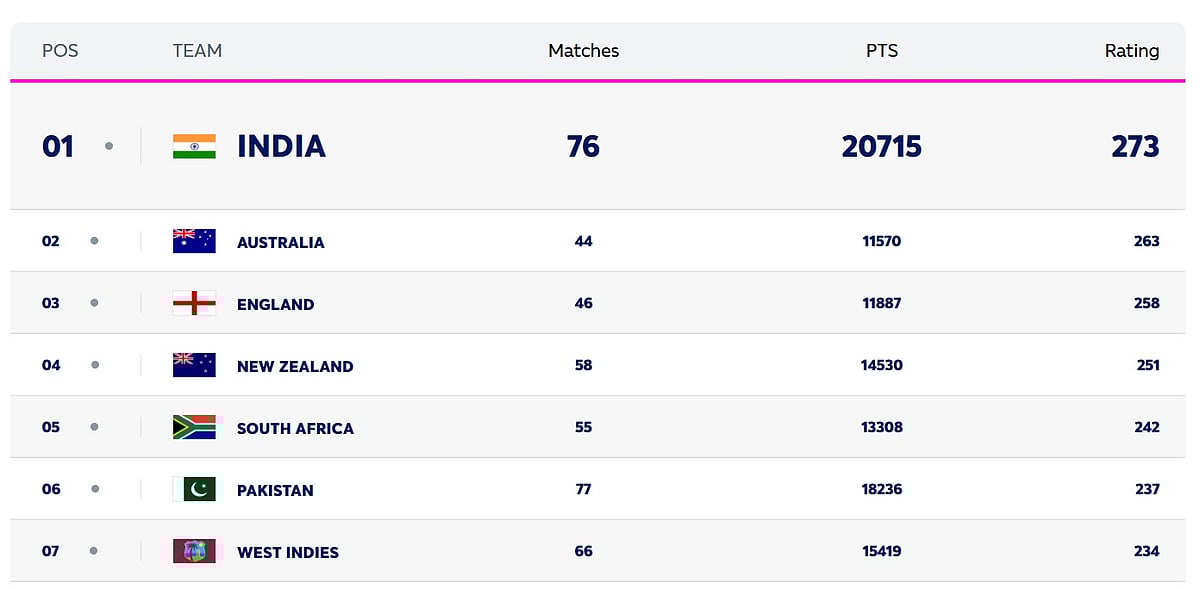Click England's 258 rating value

(1146, 303)
